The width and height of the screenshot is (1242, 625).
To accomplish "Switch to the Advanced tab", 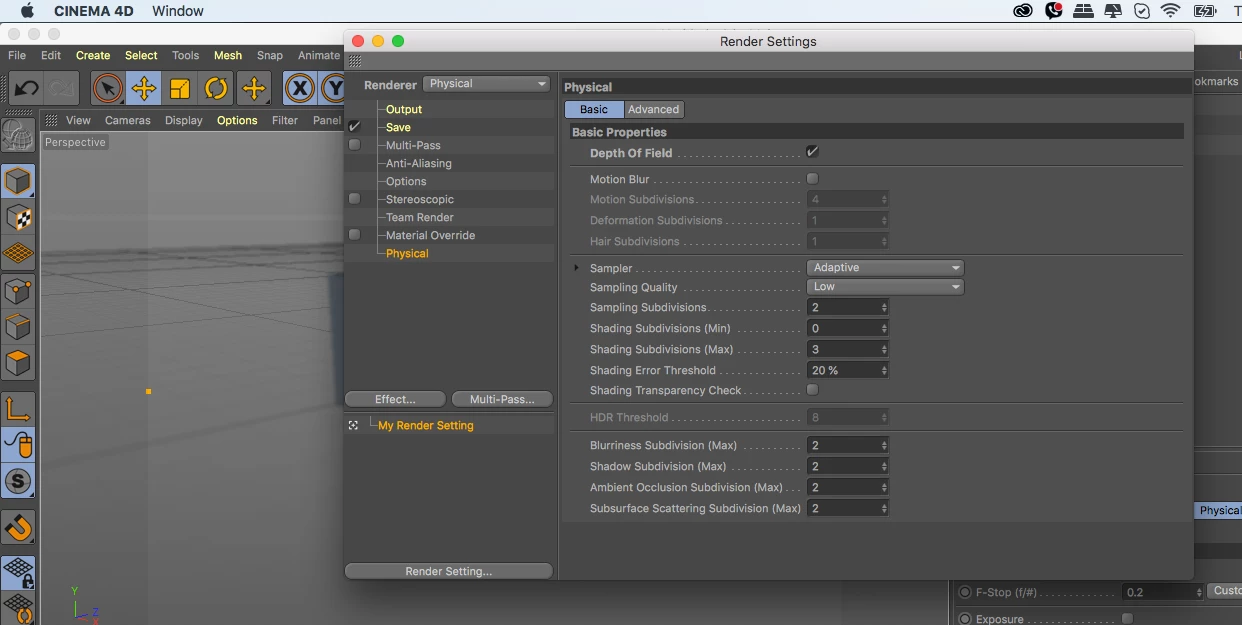I will 654,110.
